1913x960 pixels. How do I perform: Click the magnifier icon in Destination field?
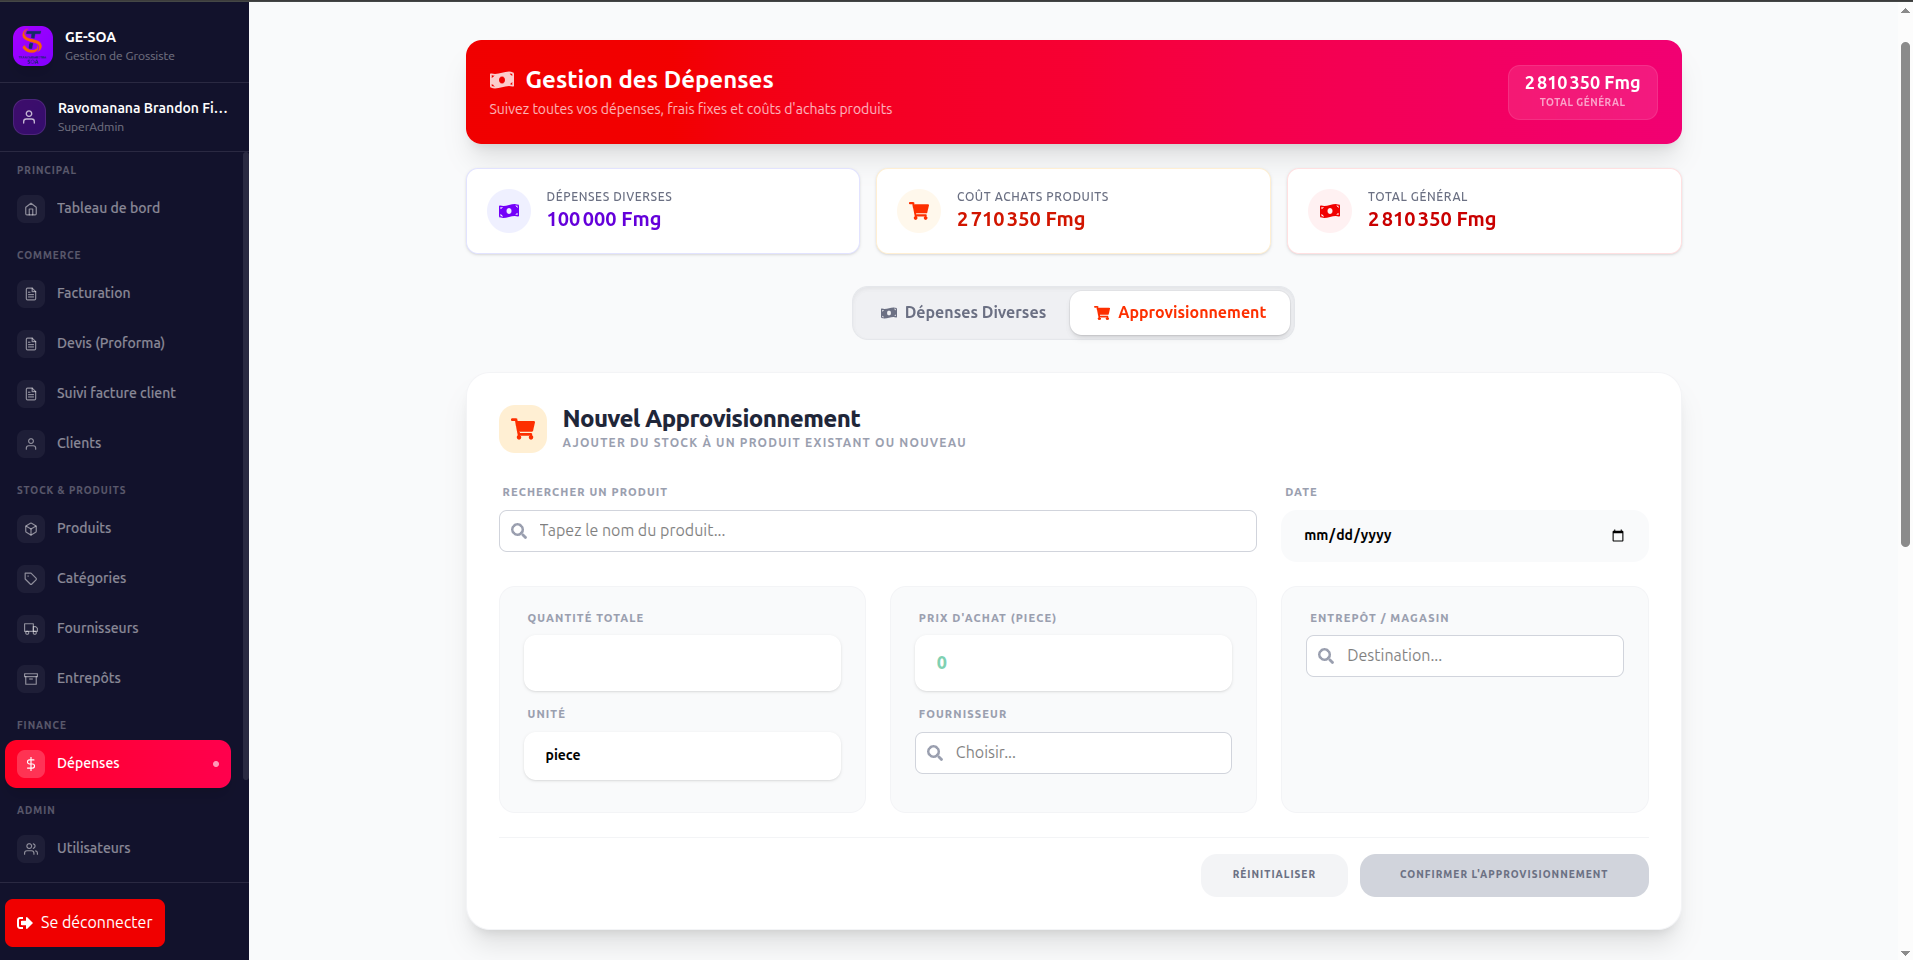(1326, 656)
